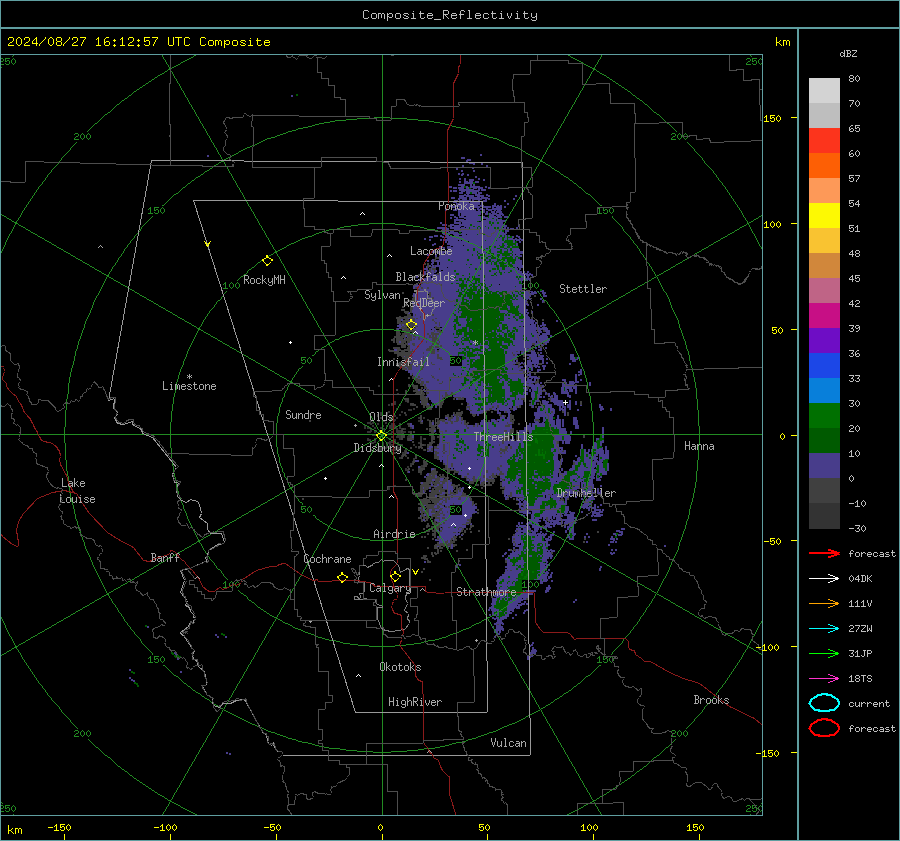The image size is (900, 841).
Task: Select the yellow radar-site diamond at Olds/Didsbury center
Action: pyautogui.click(x=381, y=436)
